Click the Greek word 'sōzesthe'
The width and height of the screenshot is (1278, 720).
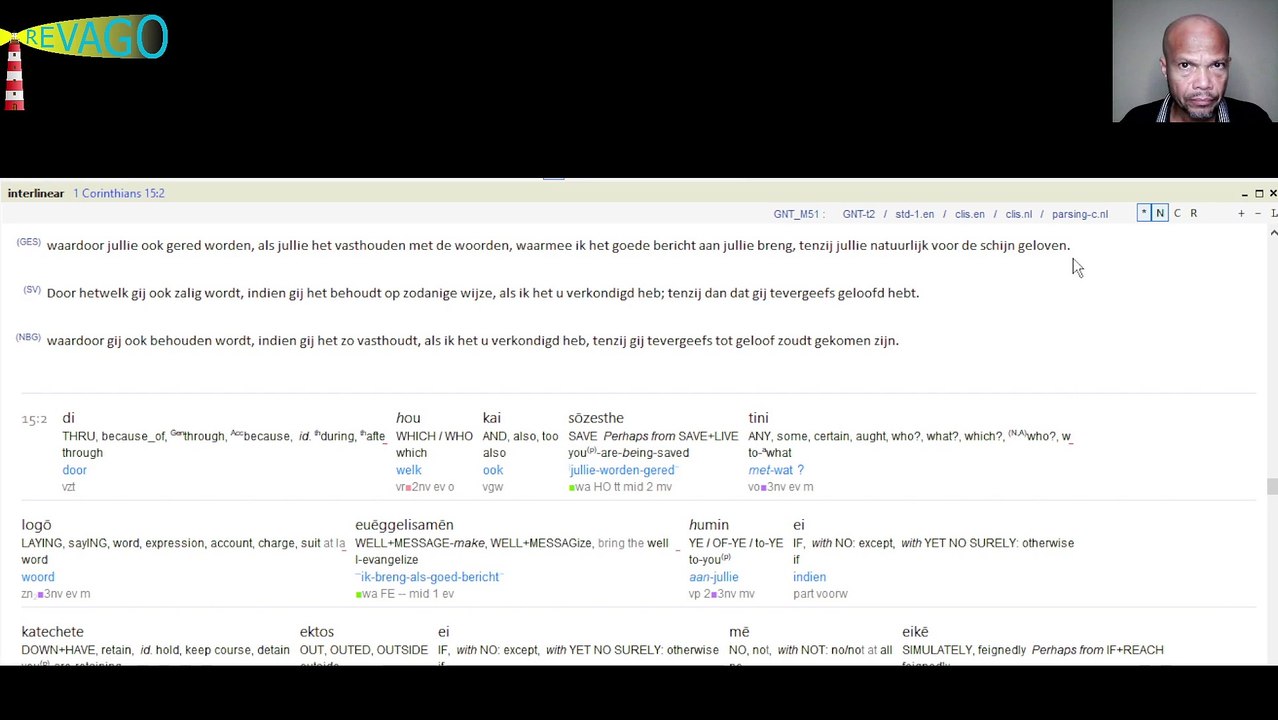click(x=595, y=418)
